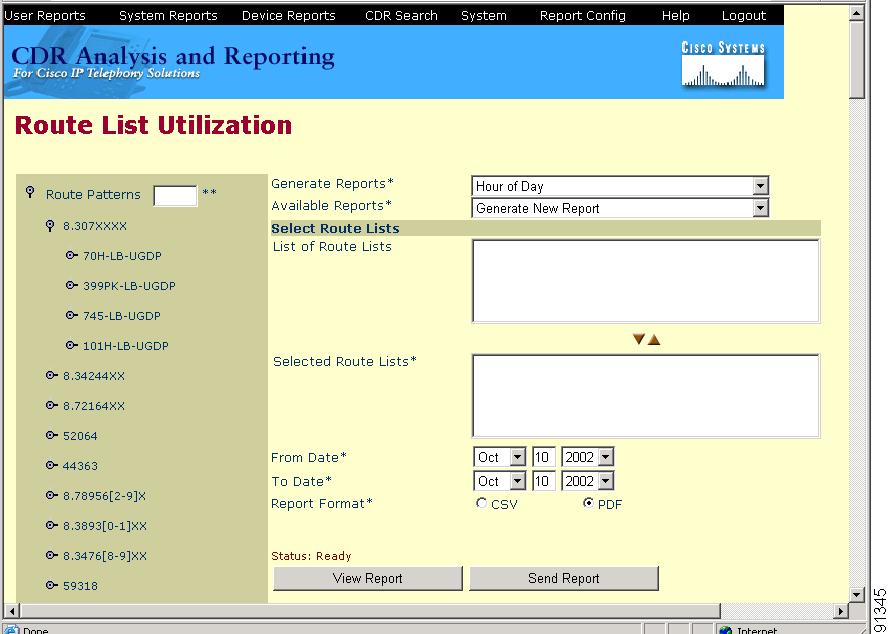
Task: Open the Help menu
Action: click(675, 15)
